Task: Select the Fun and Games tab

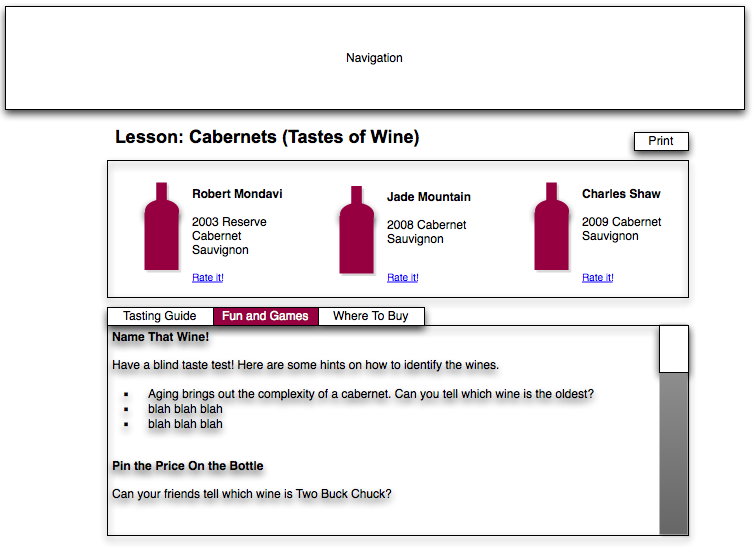Action: pos(265,316)
